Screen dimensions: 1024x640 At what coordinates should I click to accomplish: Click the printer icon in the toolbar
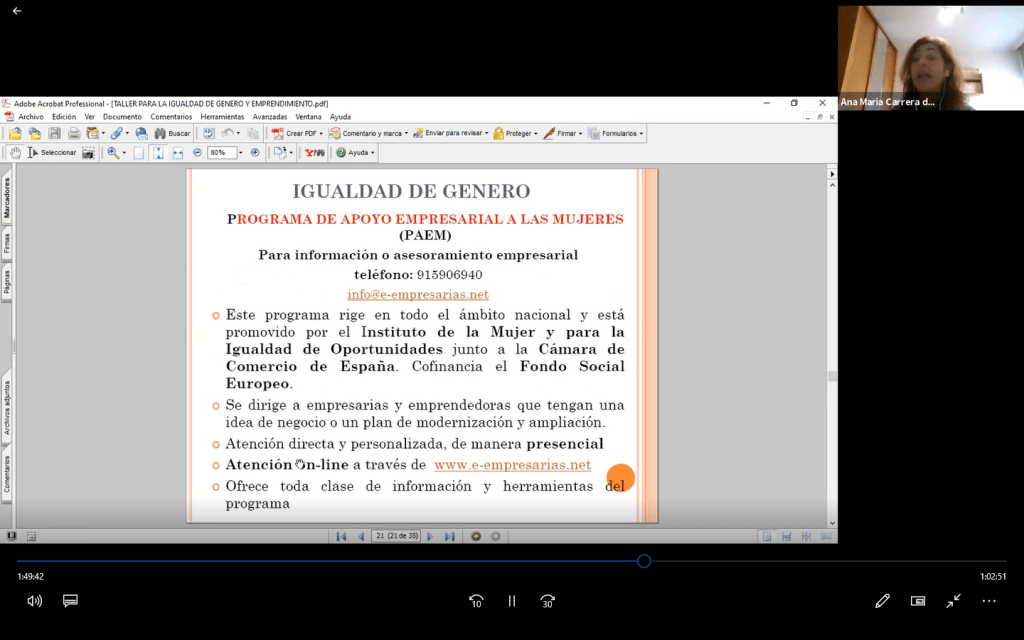coord(74,133)
